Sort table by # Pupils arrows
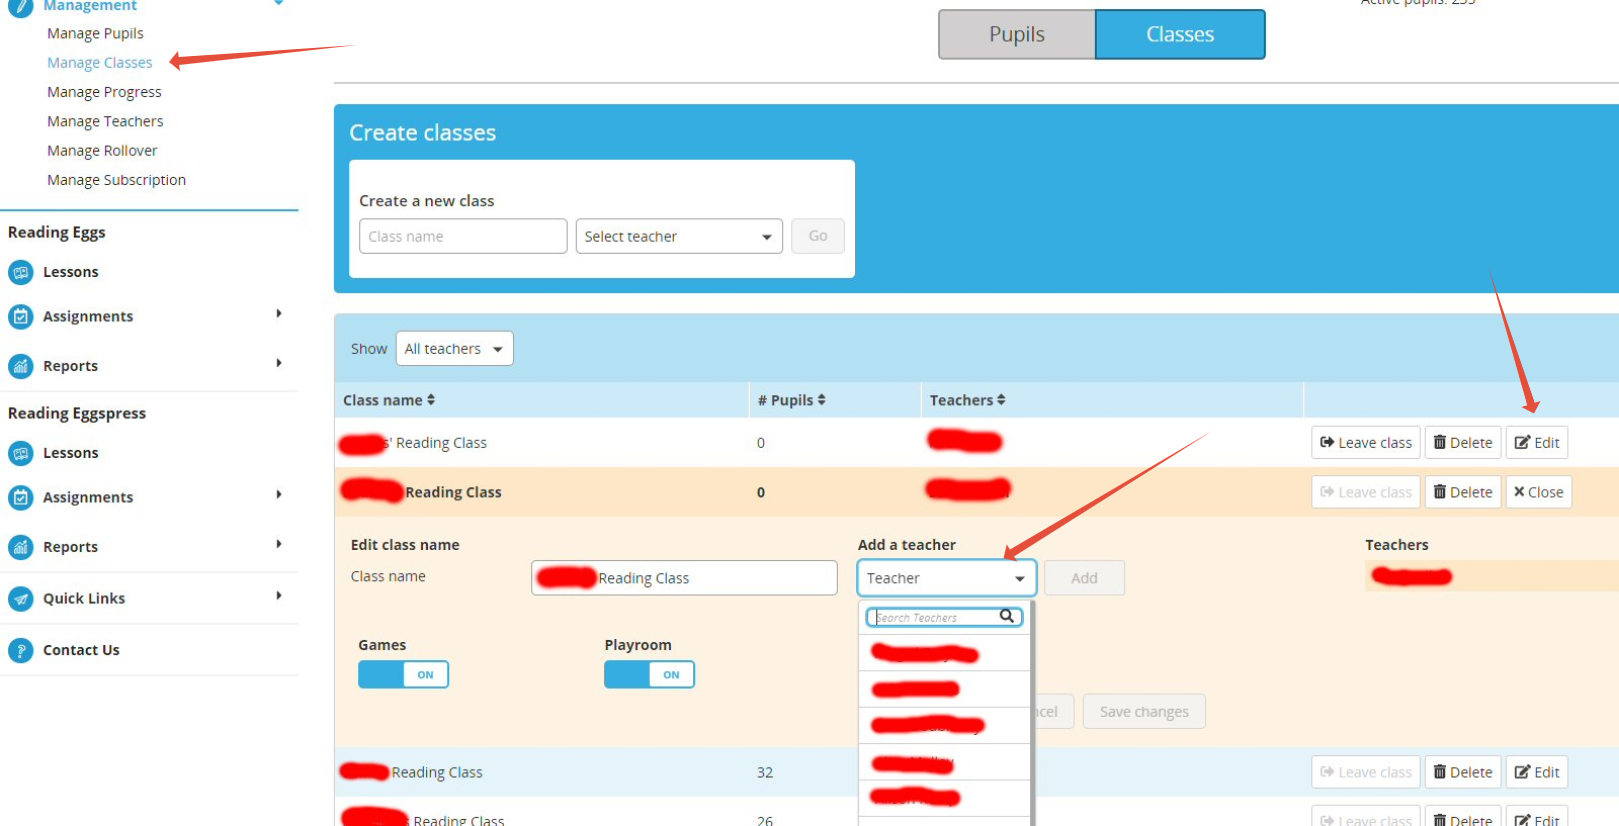The width and height of the screenshot is (1619, 826). click(x=822, y=400)
